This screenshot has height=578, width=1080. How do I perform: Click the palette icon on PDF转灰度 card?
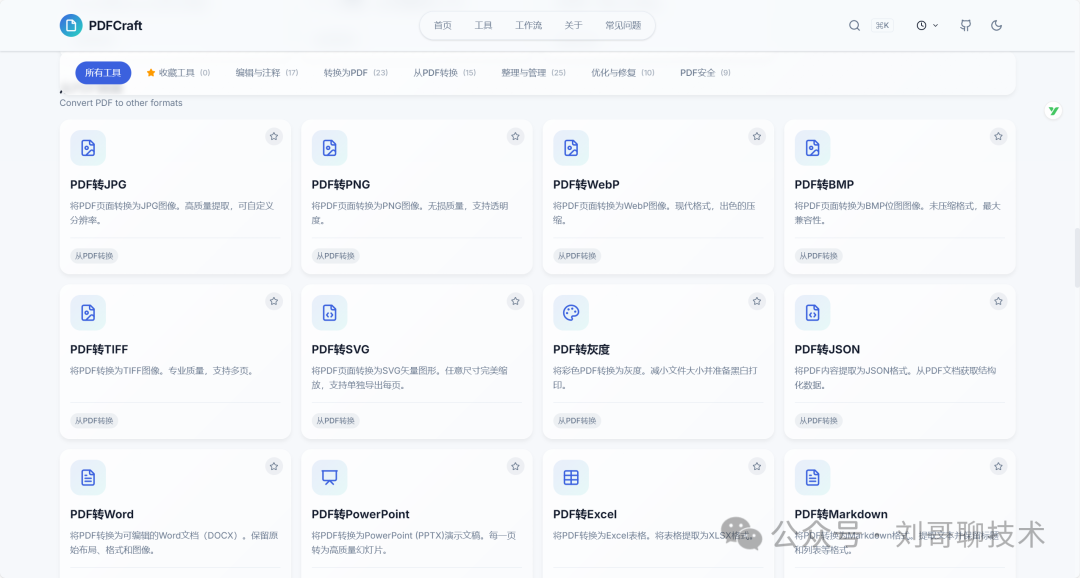[571, 312]
